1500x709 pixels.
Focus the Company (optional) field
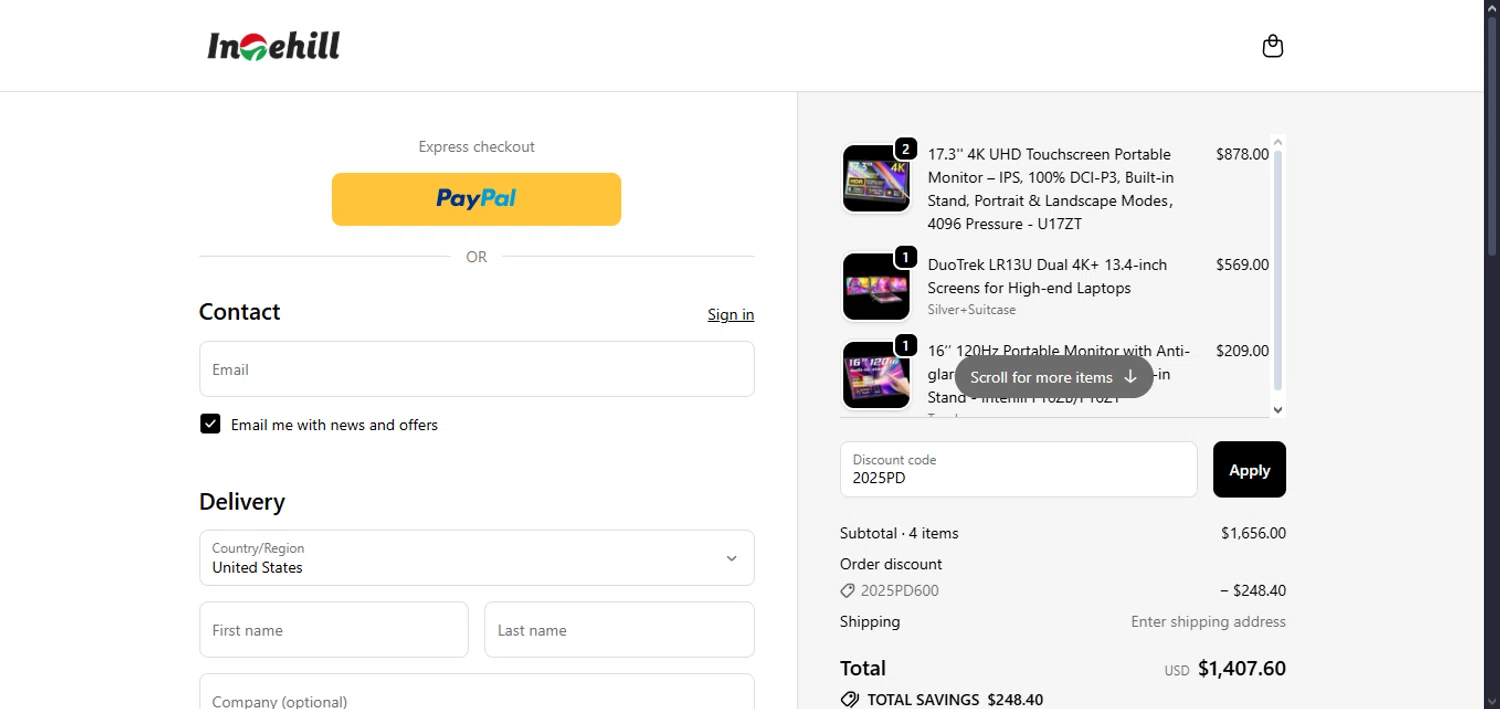pyautogui.click(x=477, y=692)
